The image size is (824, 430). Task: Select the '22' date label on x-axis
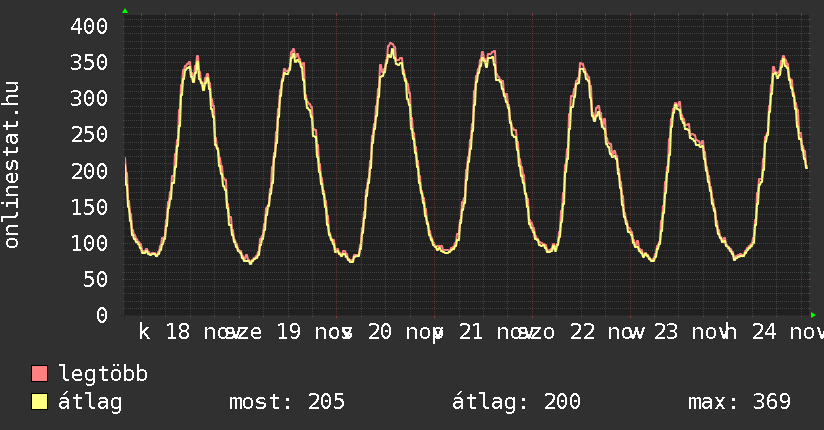583,331
